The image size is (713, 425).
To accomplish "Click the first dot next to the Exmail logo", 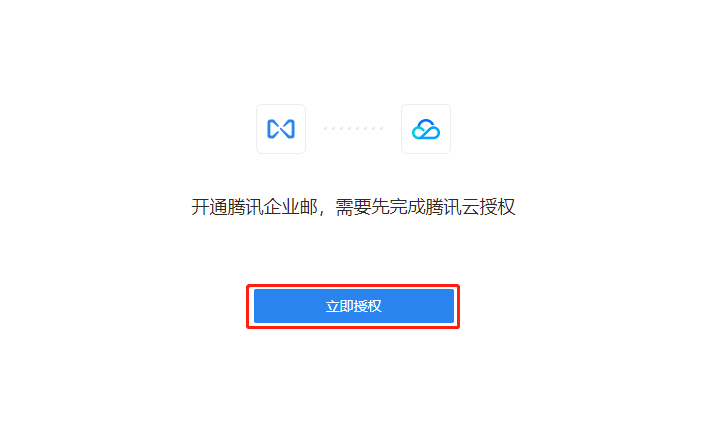I will [x=326, y=129].
